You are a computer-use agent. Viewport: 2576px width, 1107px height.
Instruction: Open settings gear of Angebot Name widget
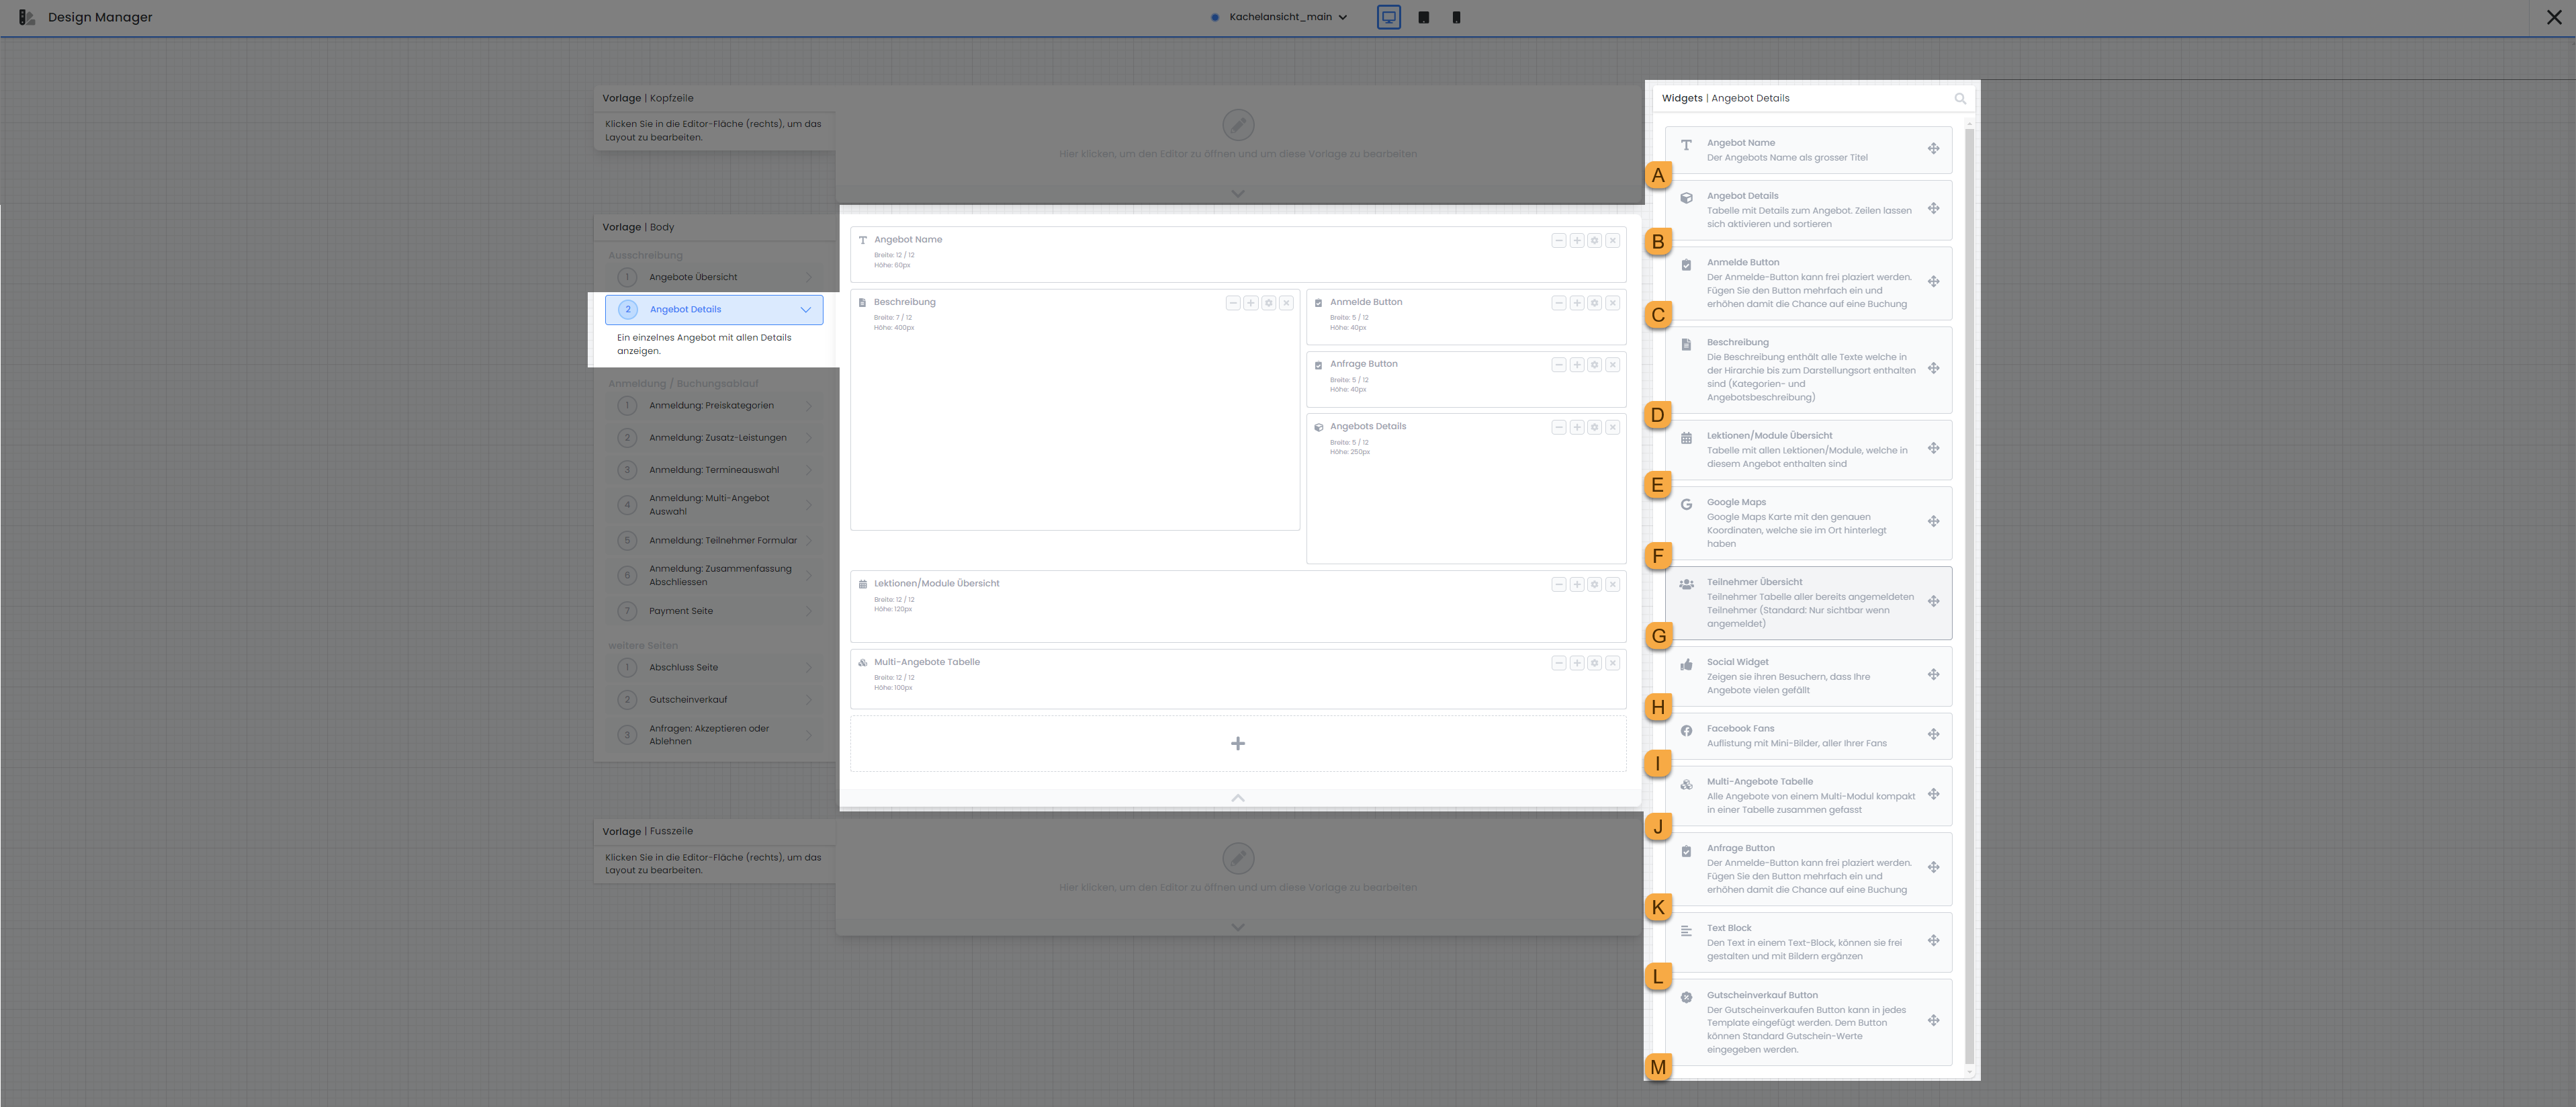[x=1595, y=241]
